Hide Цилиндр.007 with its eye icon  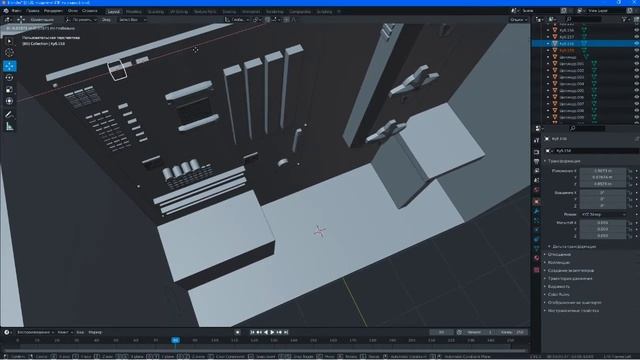pos(636,104)
